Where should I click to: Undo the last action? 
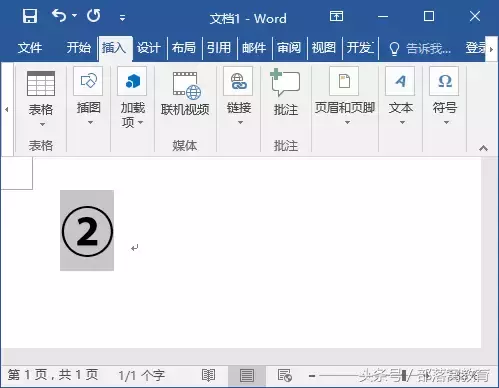pos(59,16)
